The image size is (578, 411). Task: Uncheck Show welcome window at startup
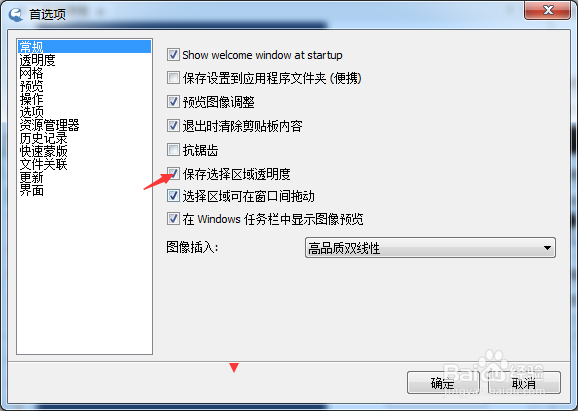click(x=173, y=55)
